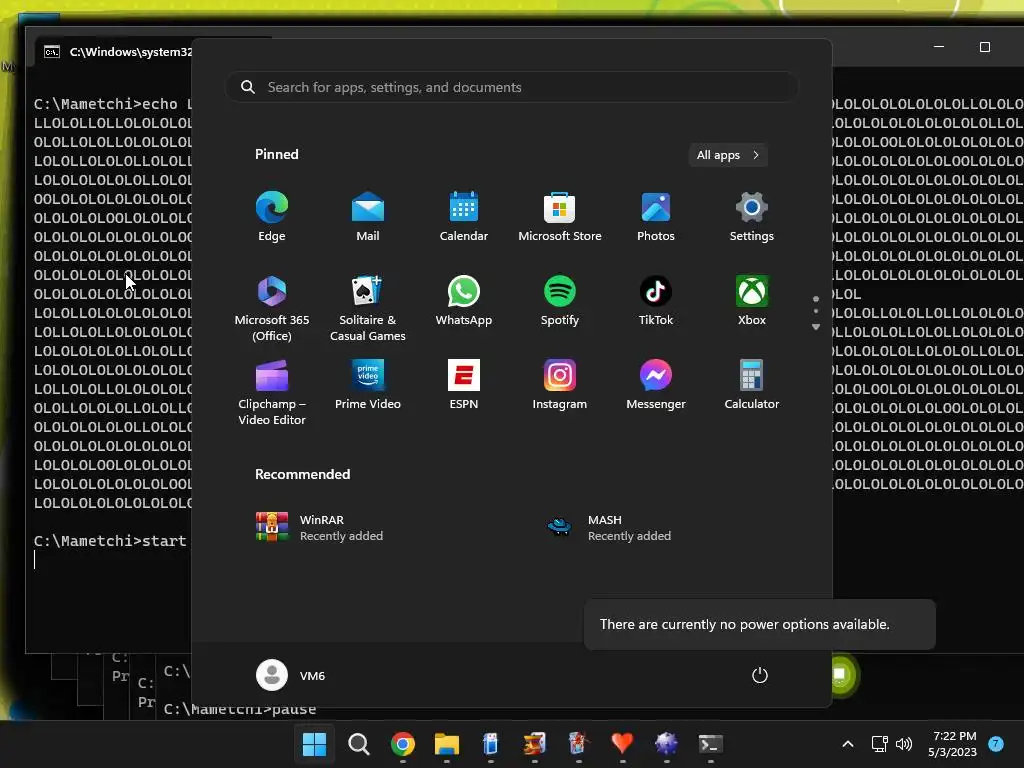This screenshot has width=1024, height=768.
Task: Launch Spotify
Action: pos(560,301)
